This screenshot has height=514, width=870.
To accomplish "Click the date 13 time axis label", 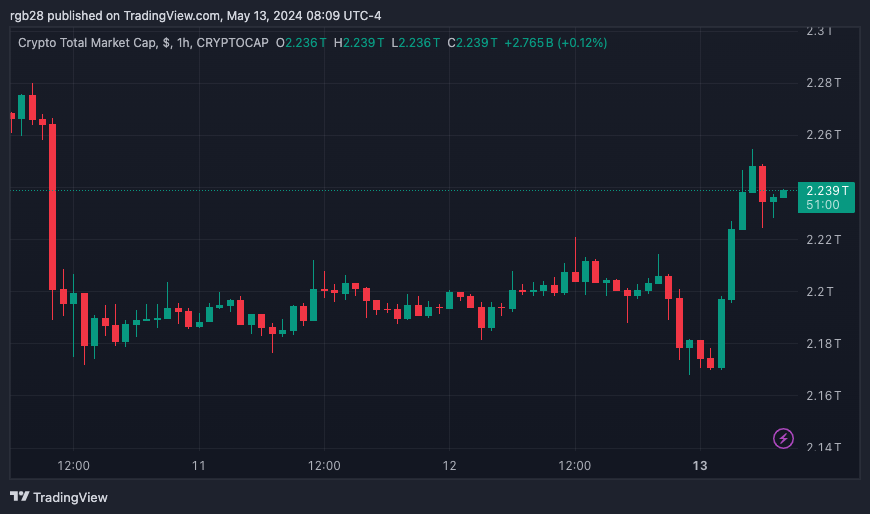I will [700, 466].
